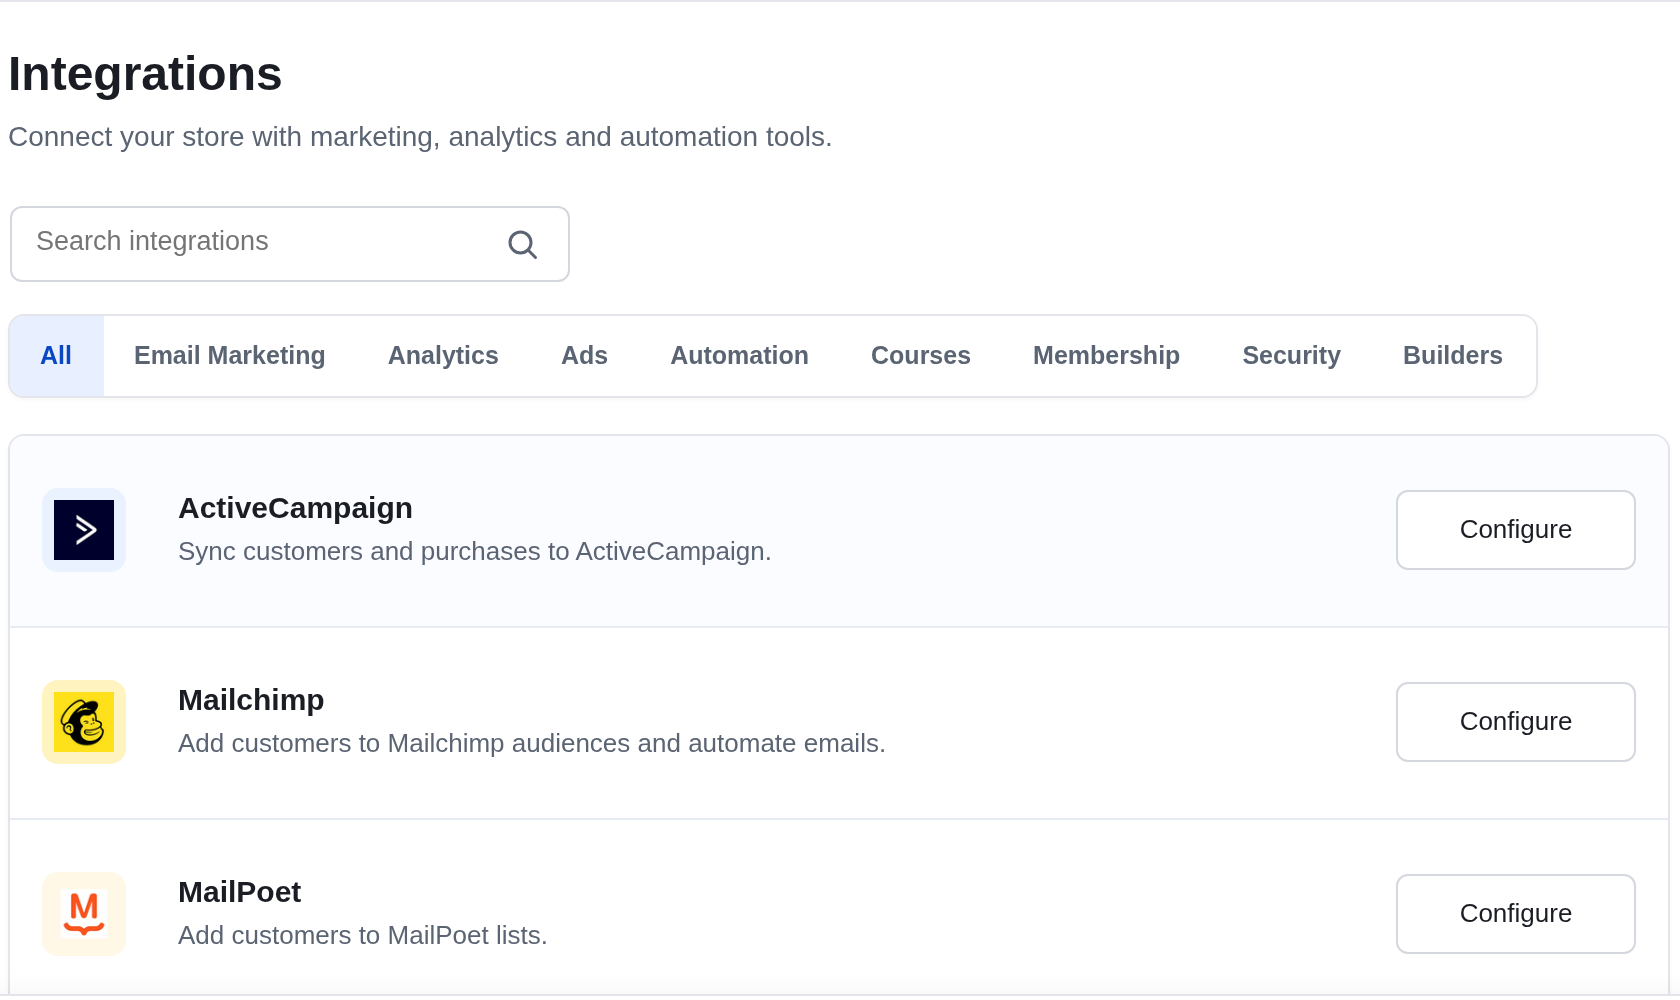Click 'Connect your store with marketing' subtitle

click(x=420, y=137)
